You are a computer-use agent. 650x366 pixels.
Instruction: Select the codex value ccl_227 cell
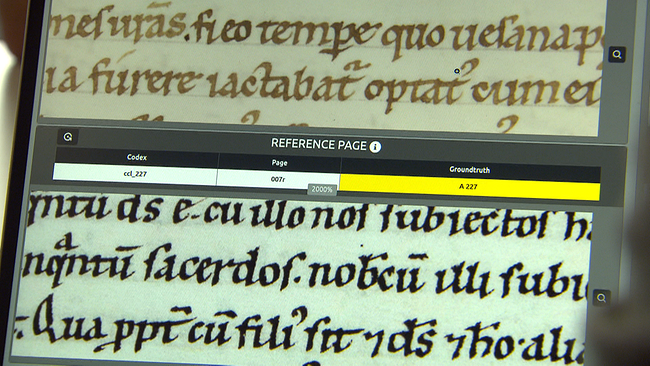click(x=135, y=174)
